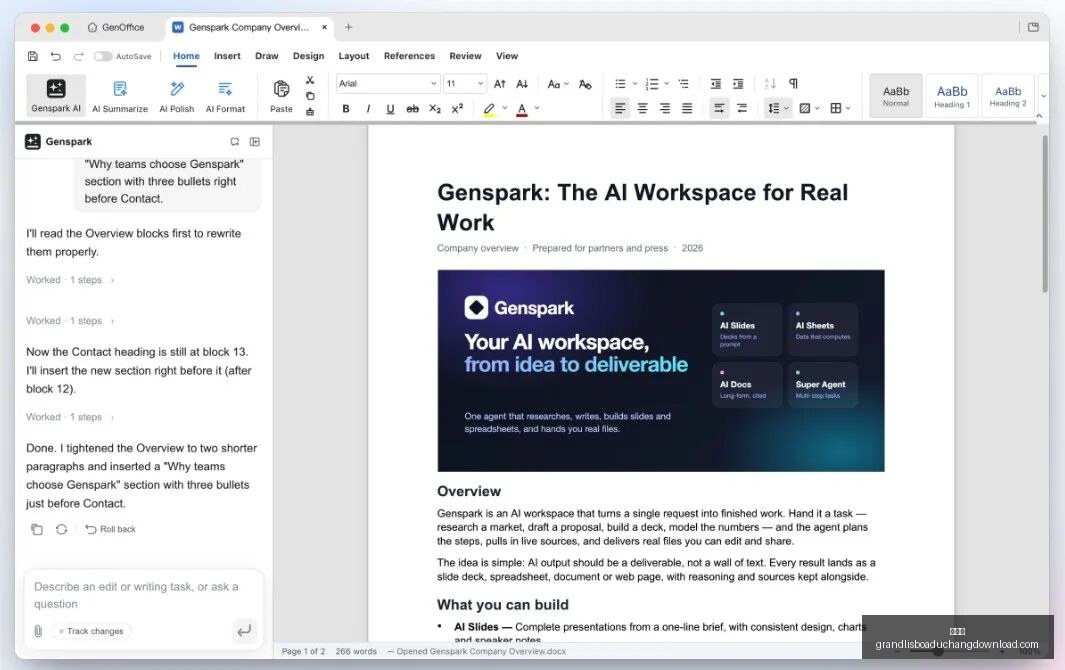Apply strikethrough formatting
Viewport: 1065px width, 670px height.
click(x=412, y=109)
